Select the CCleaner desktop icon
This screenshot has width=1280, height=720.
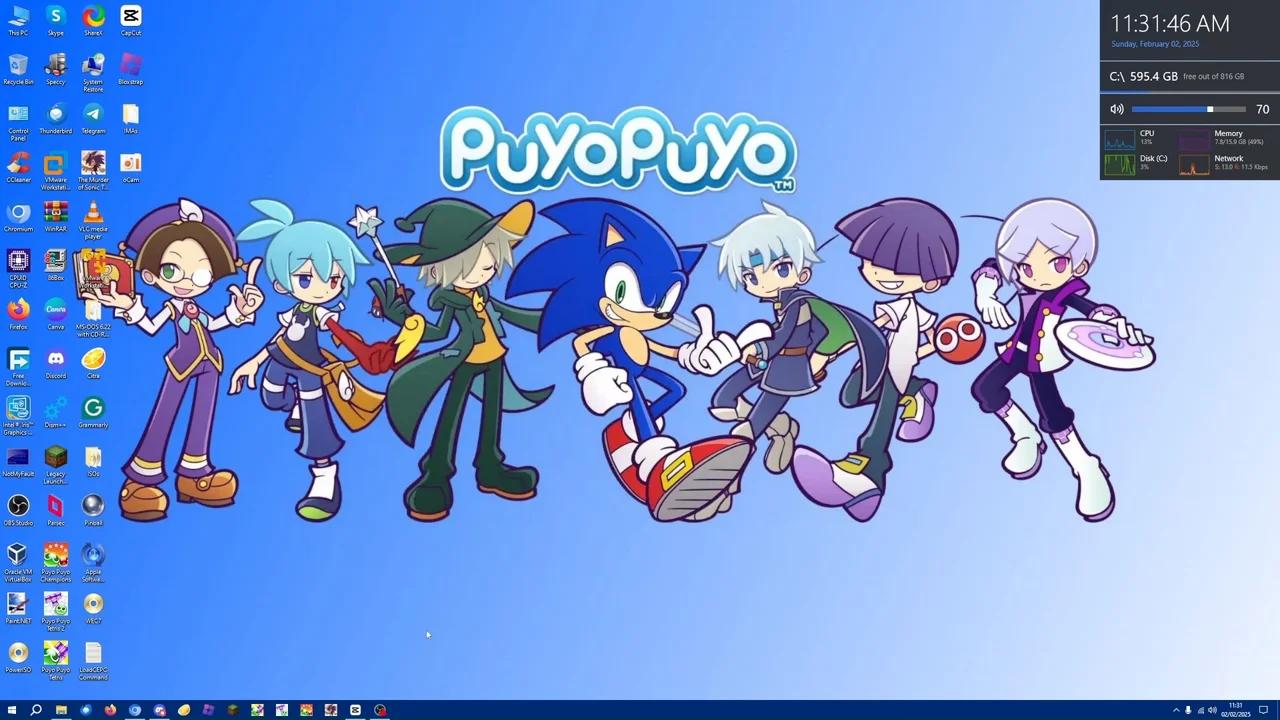(x=18, y=163)
